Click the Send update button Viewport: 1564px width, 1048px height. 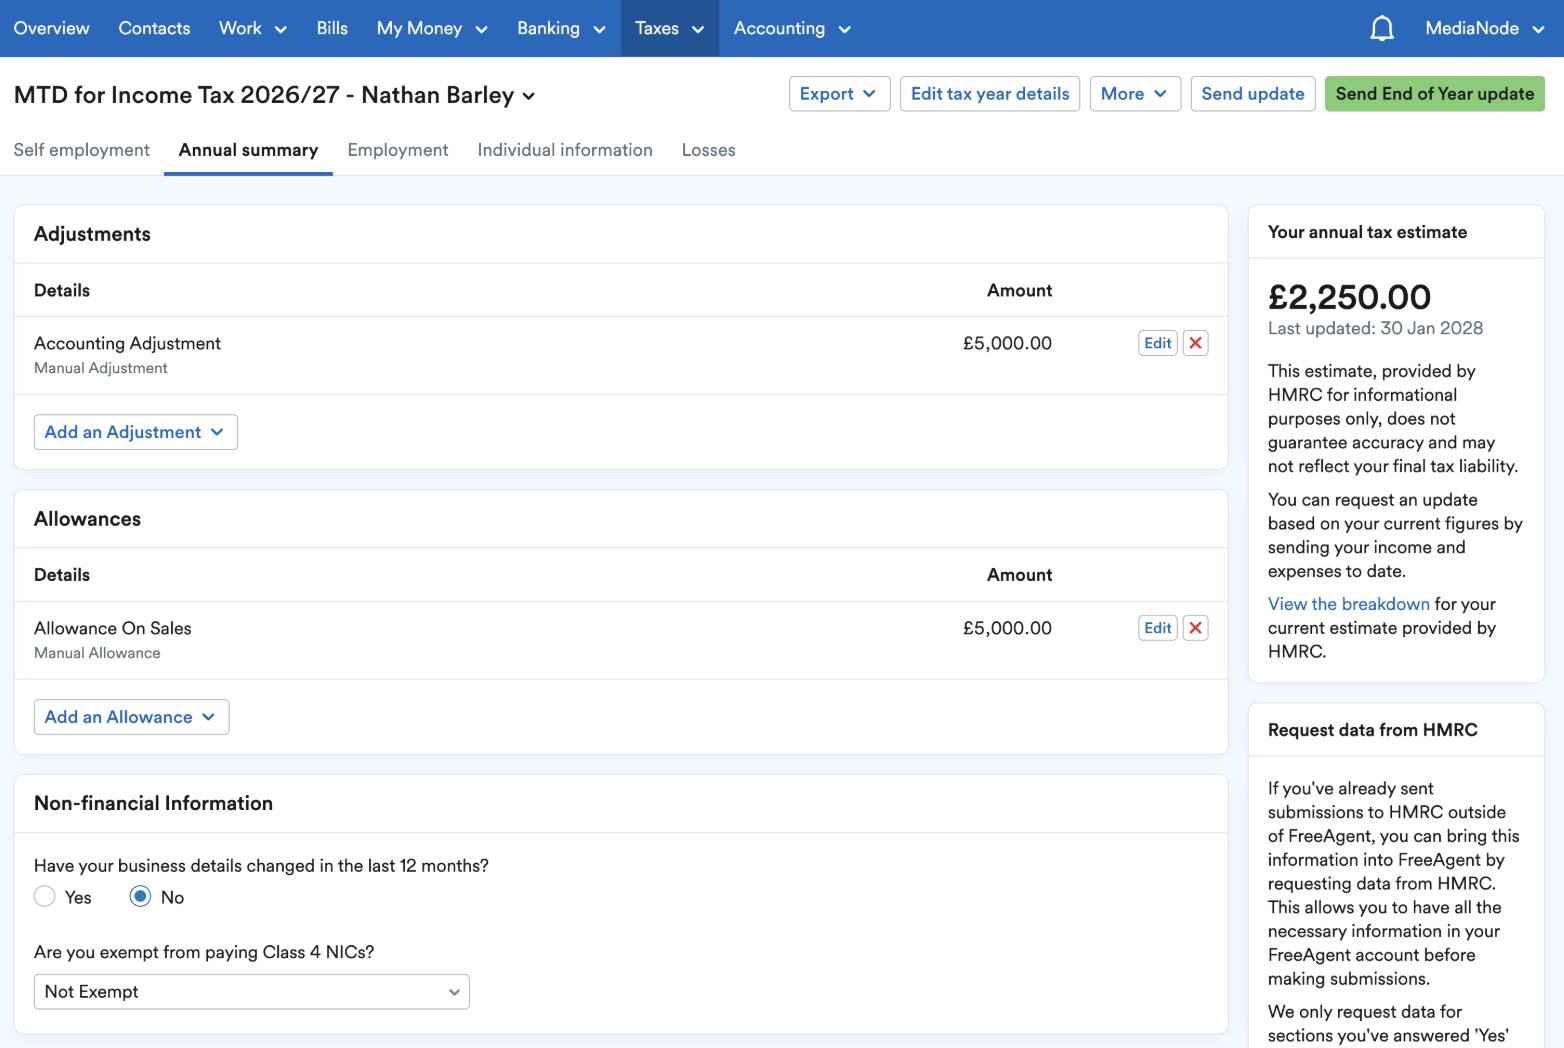[x=1253, y=94]
